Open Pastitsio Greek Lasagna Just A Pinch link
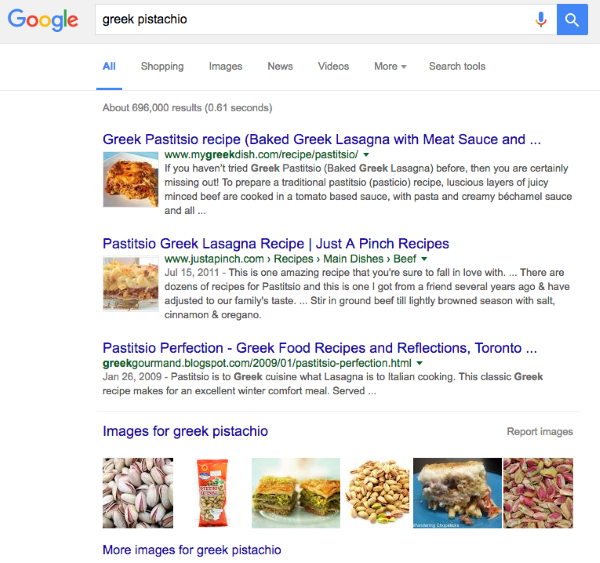The width and height of the screenshot is (600, 563). pos(276,243)
